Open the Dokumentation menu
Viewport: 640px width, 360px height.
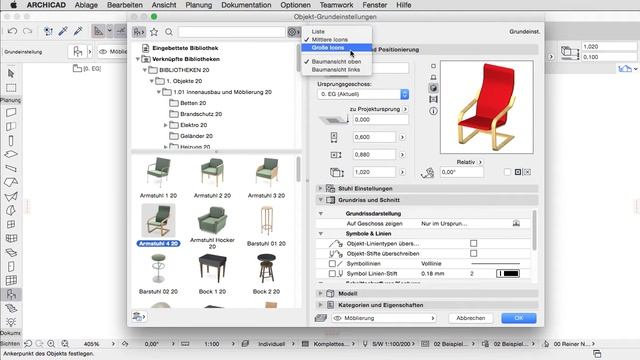(x=246, y=5)
